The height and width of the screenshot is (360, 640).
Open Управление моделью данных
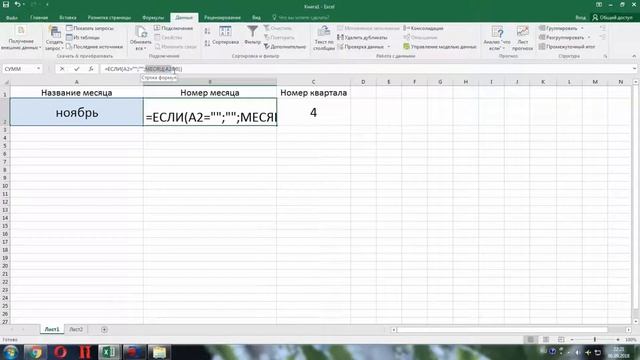[440, 47]
